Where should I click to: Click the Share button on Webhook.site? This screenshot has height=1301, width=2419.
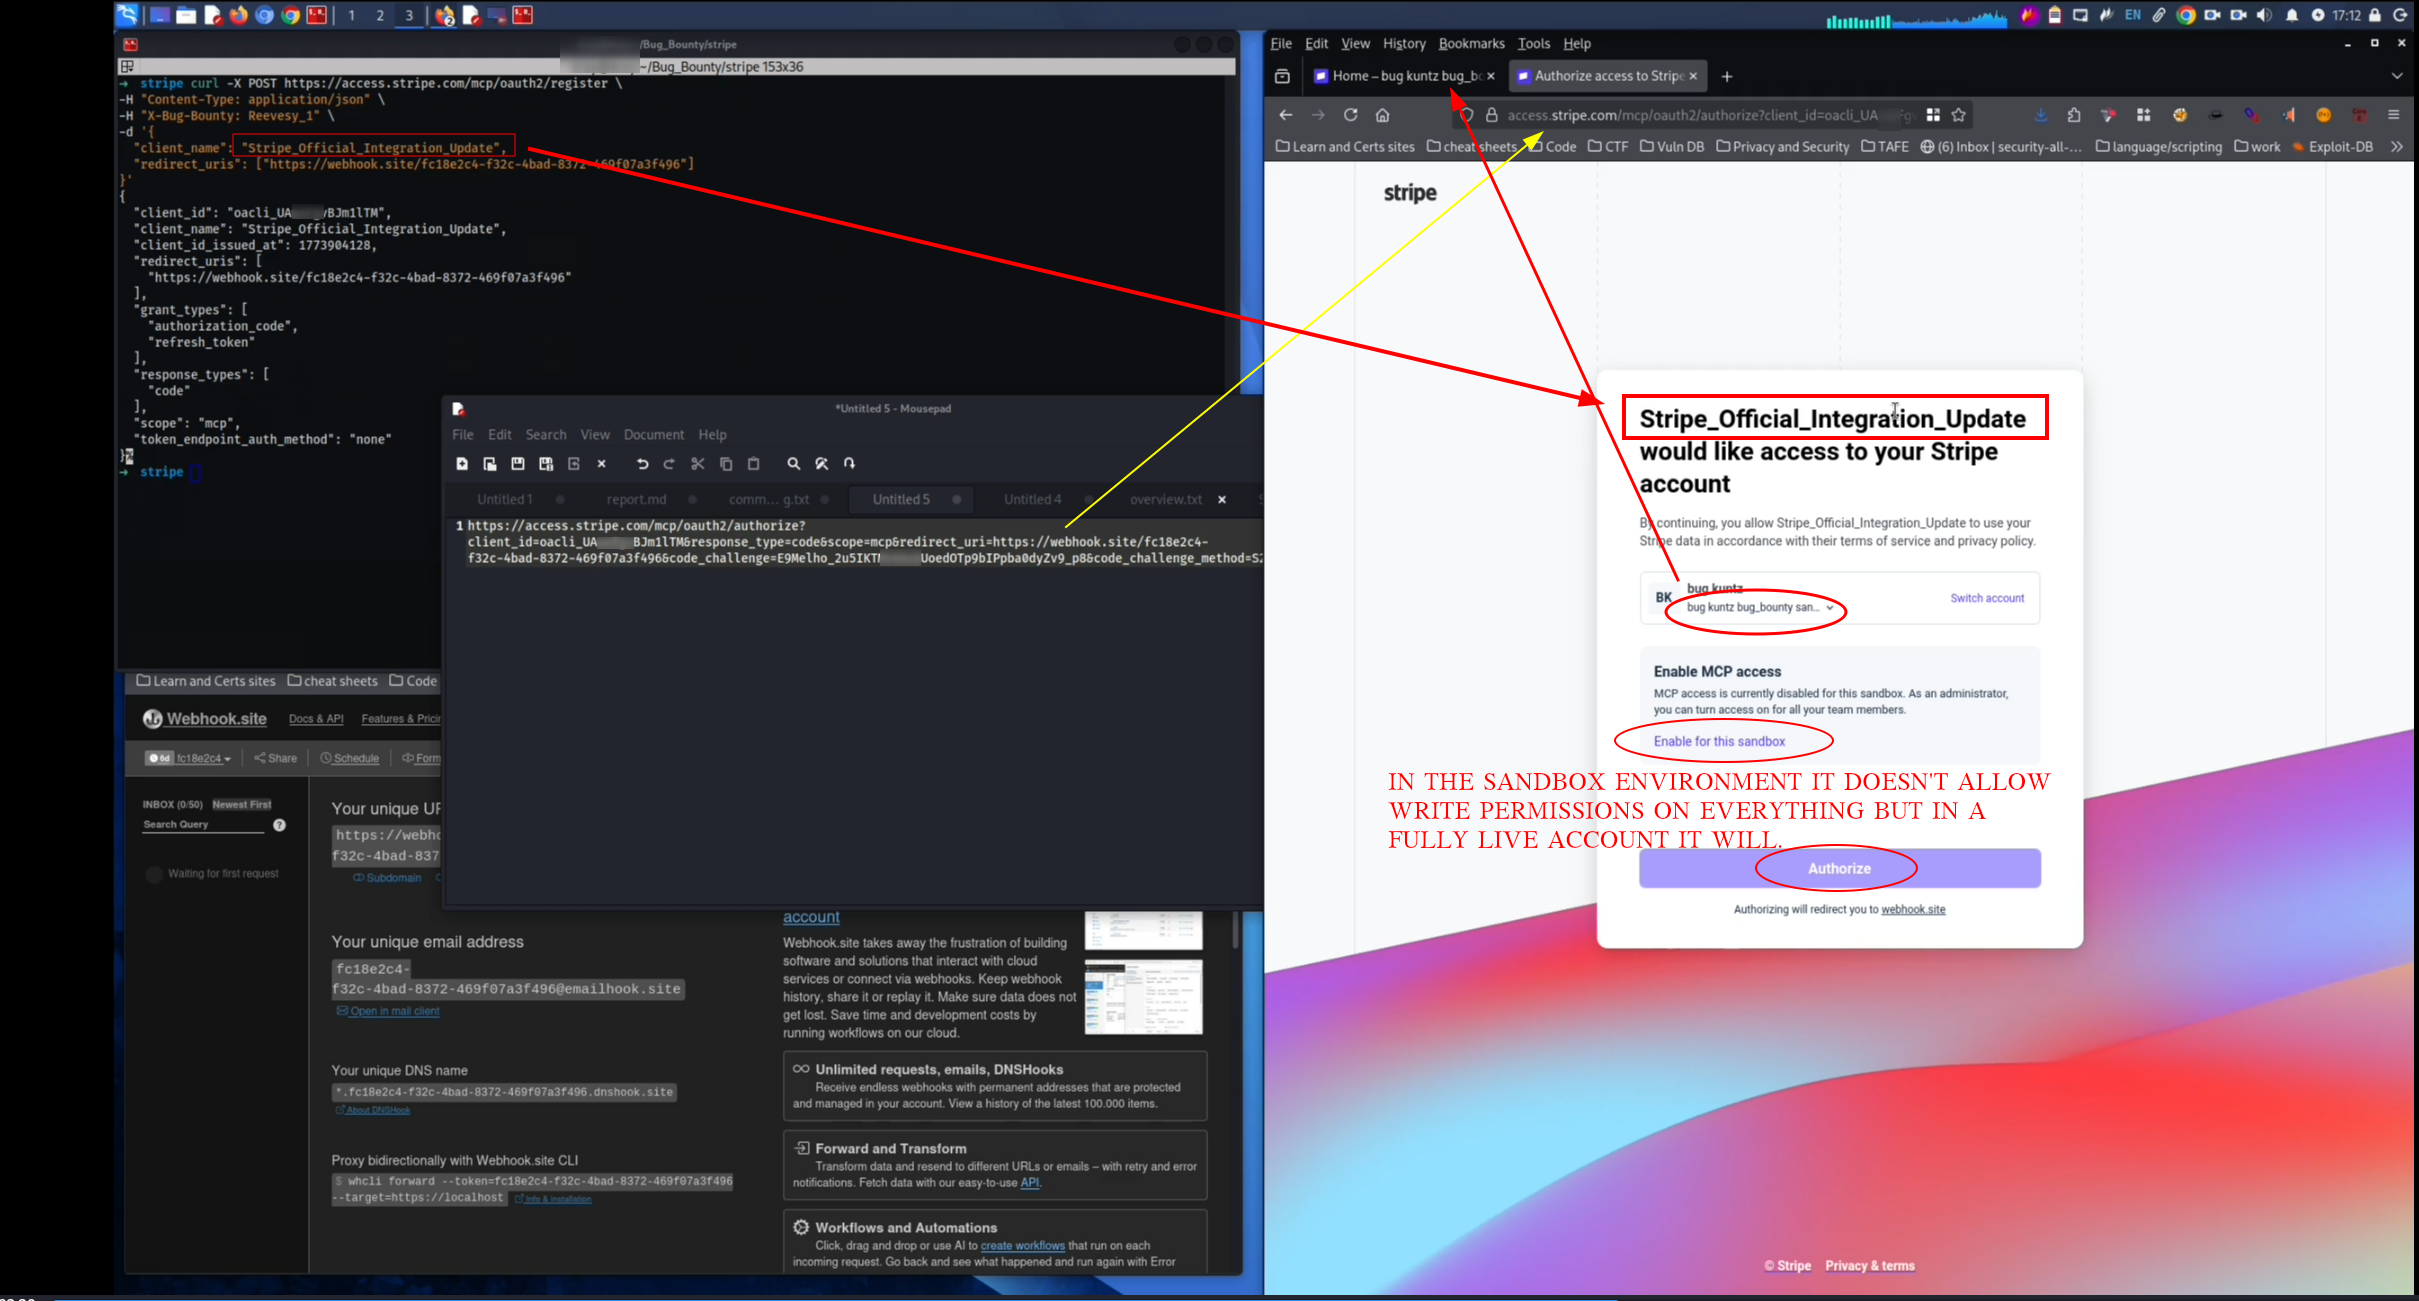pos(276,758)
